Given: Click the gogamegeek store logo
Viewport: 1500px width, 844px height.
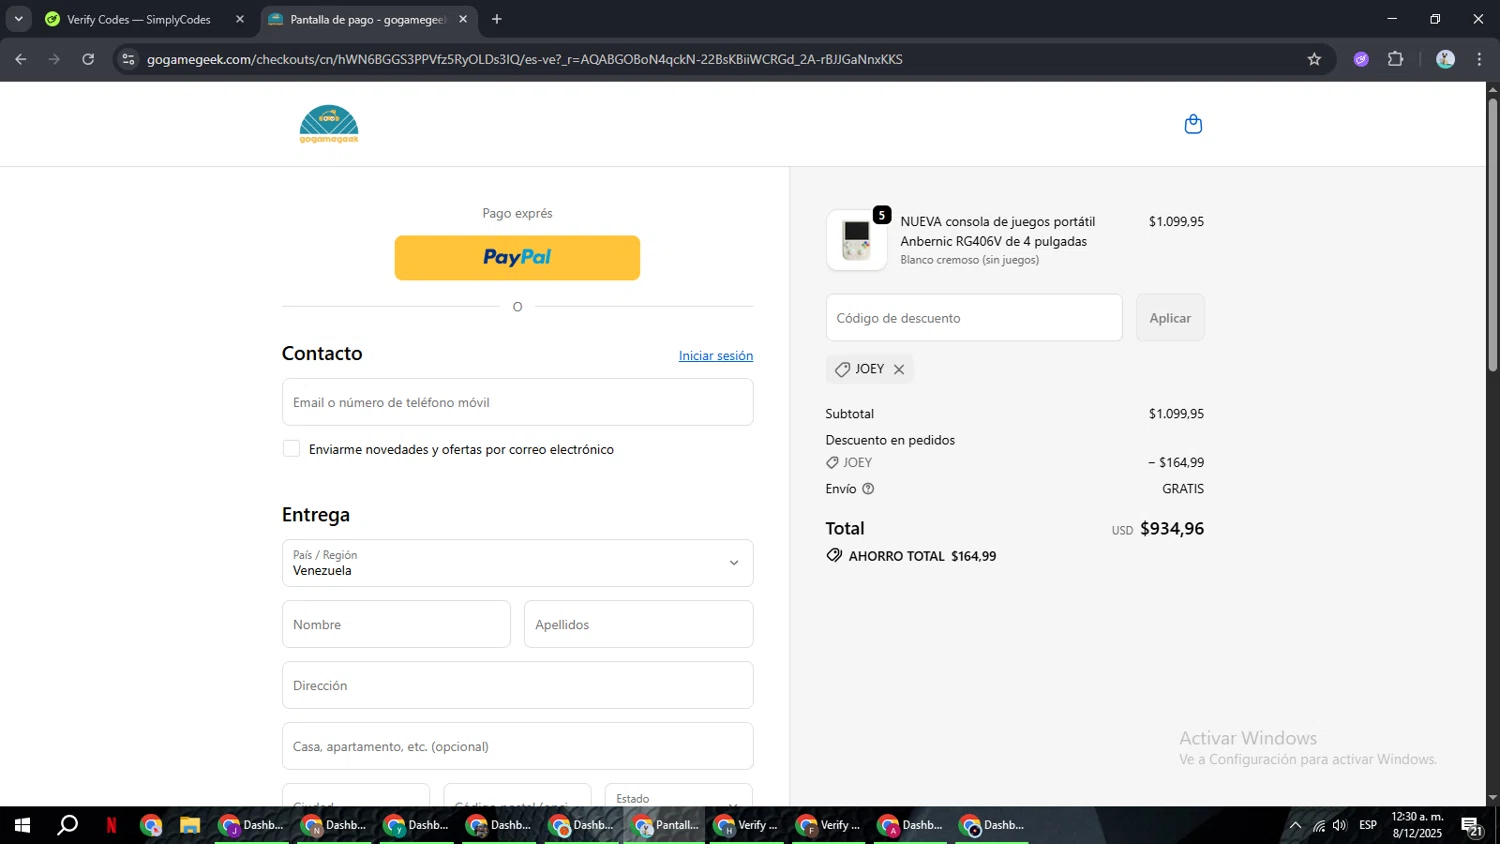Looking at the screenshot, I should [x=329, y=124].
